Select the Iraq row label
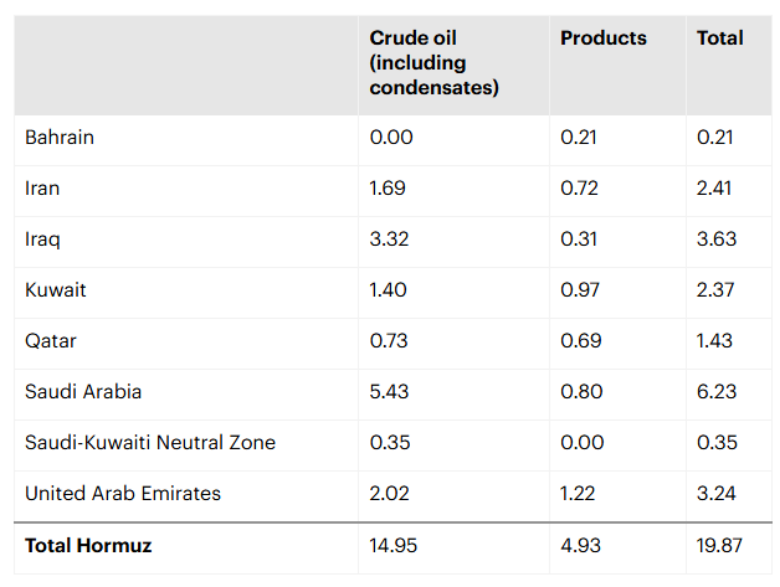Screen dimensions: 780x587 [x=42, y=240]
